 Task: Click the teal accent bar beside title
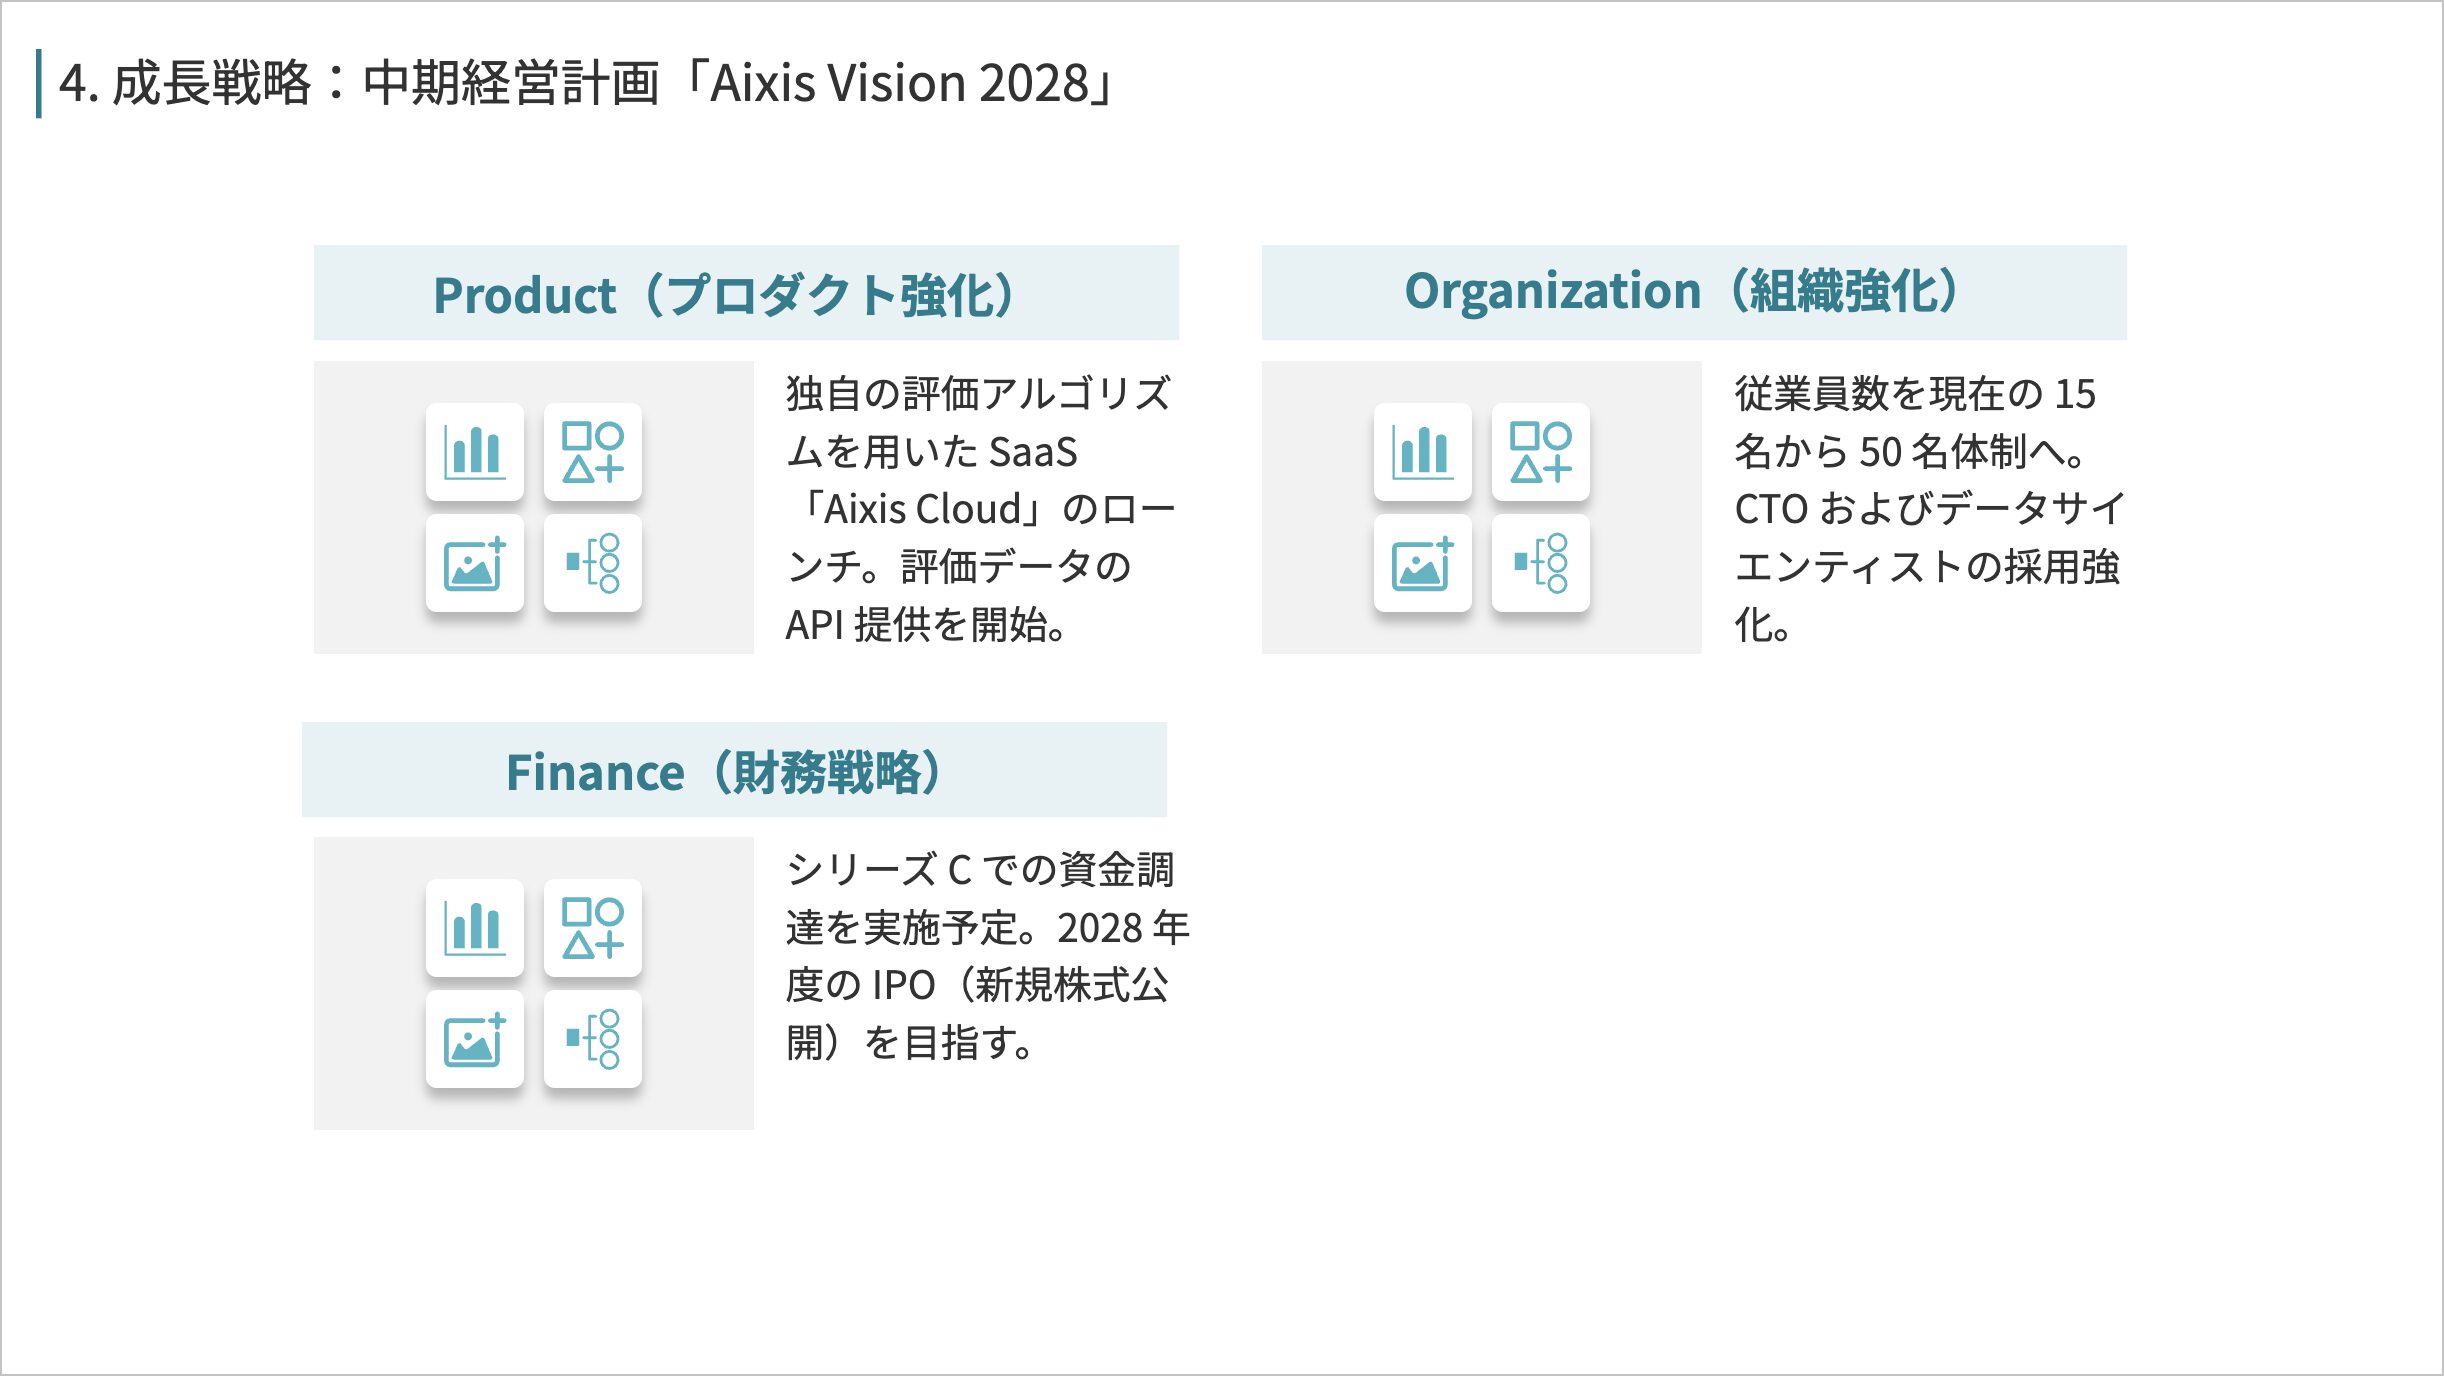coord(39,84)
